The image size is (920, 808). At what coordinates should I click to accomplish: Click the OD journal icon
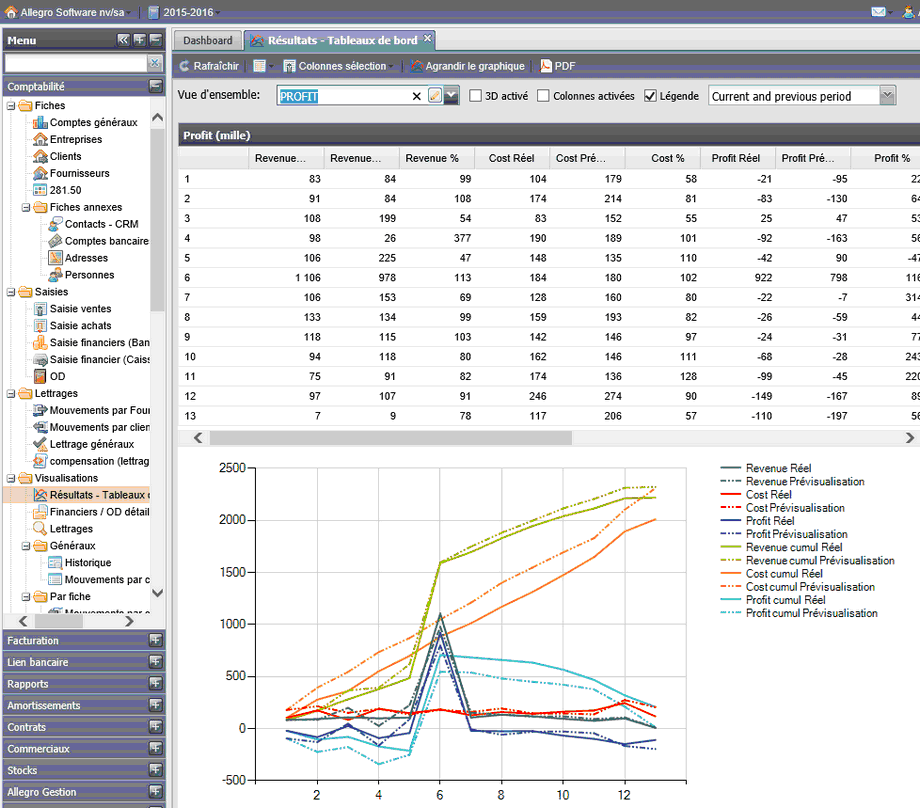(40, 376)
